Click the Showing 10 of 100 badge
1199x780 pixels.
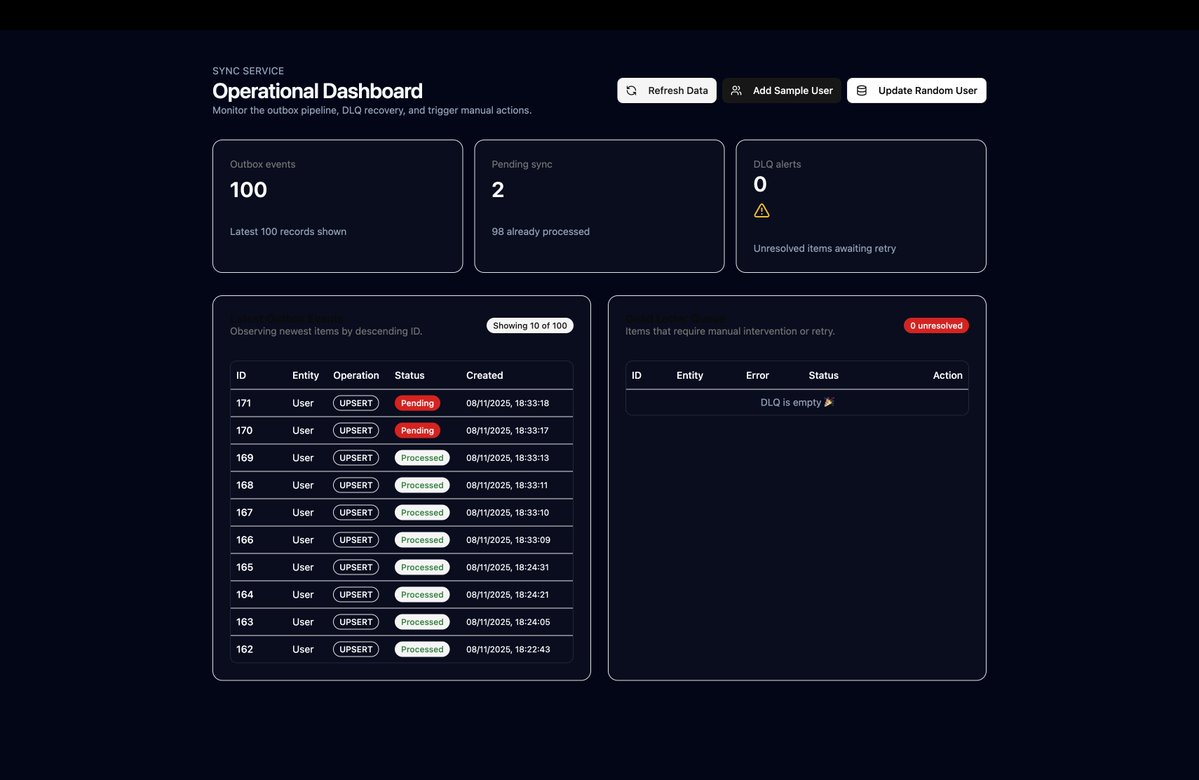point(530,326)
